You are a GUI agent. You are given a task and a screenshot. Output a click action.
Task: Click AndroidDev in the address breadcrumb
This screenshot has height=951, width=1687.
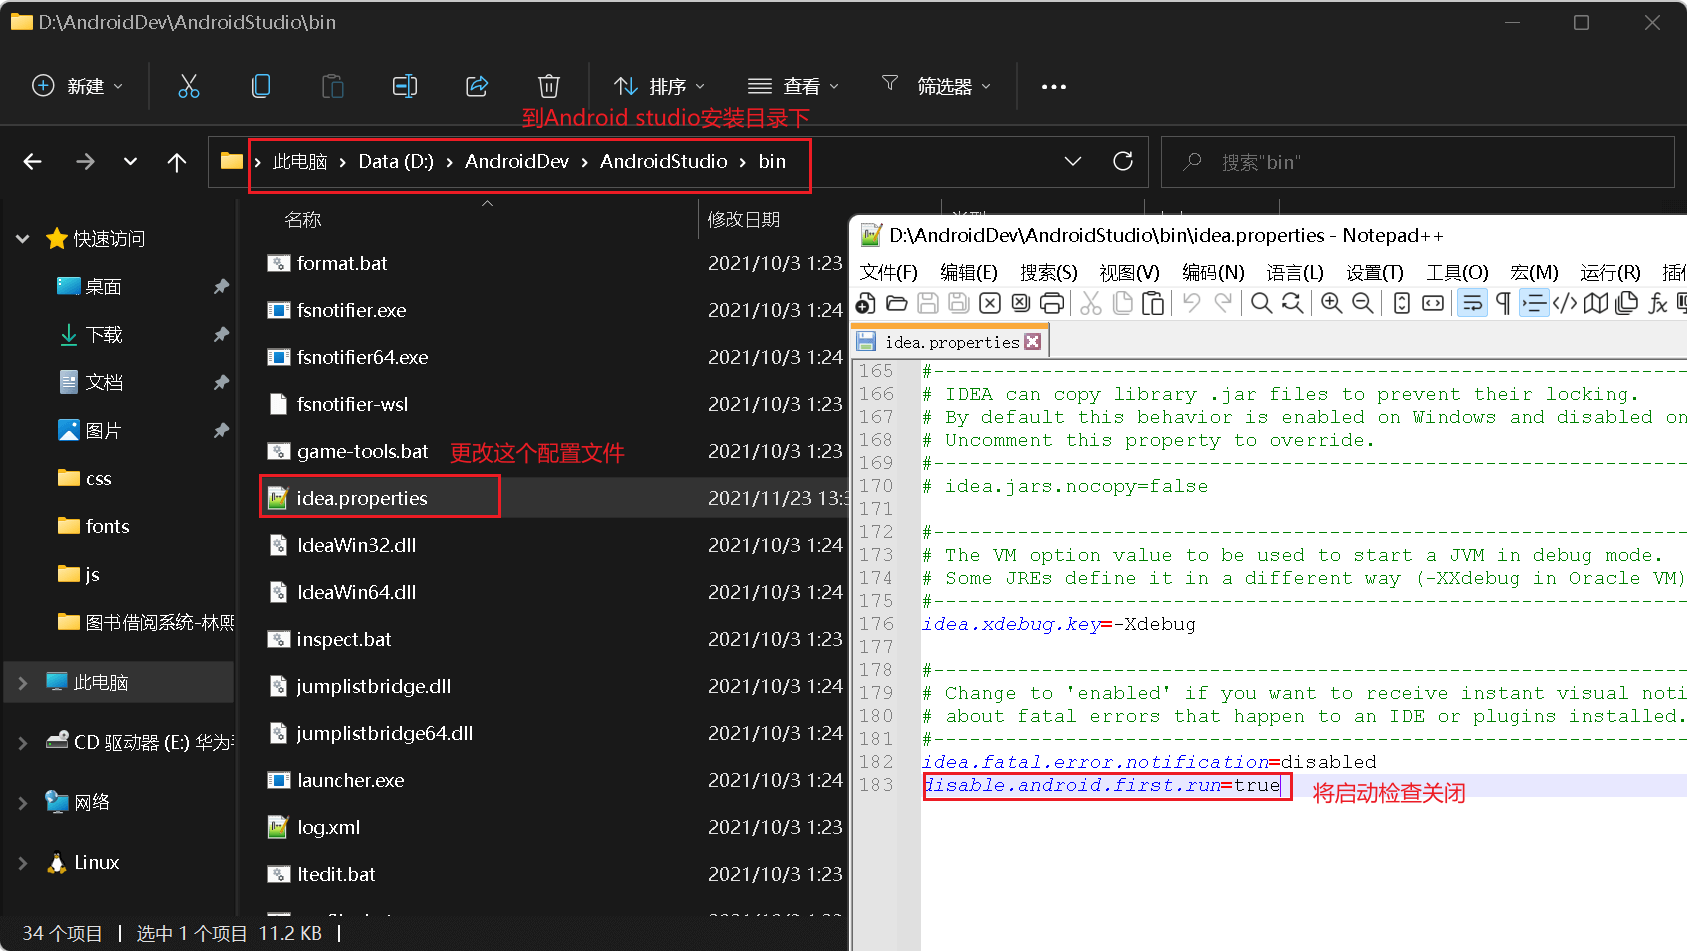tap(517, 161)
